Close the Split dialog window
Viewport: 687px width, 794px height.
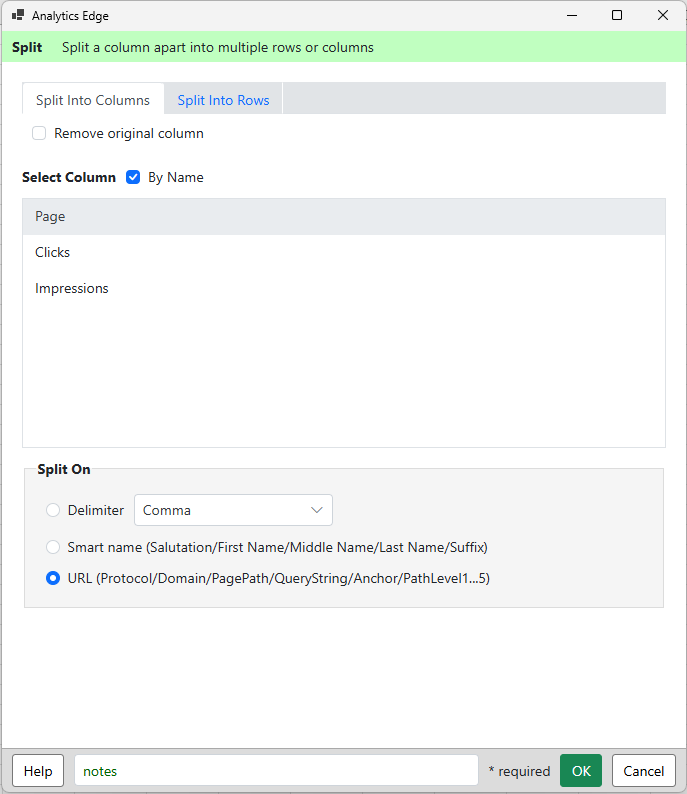[663, 15]
